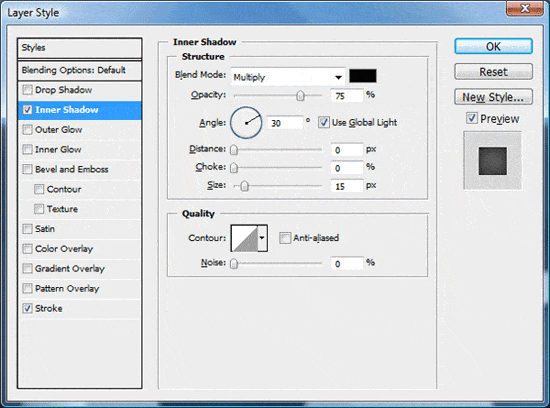Image resolution: width=550 pixels, height=408 pixels.
Task: Click the layer style preview thumbnail
Action: point(492,161)
